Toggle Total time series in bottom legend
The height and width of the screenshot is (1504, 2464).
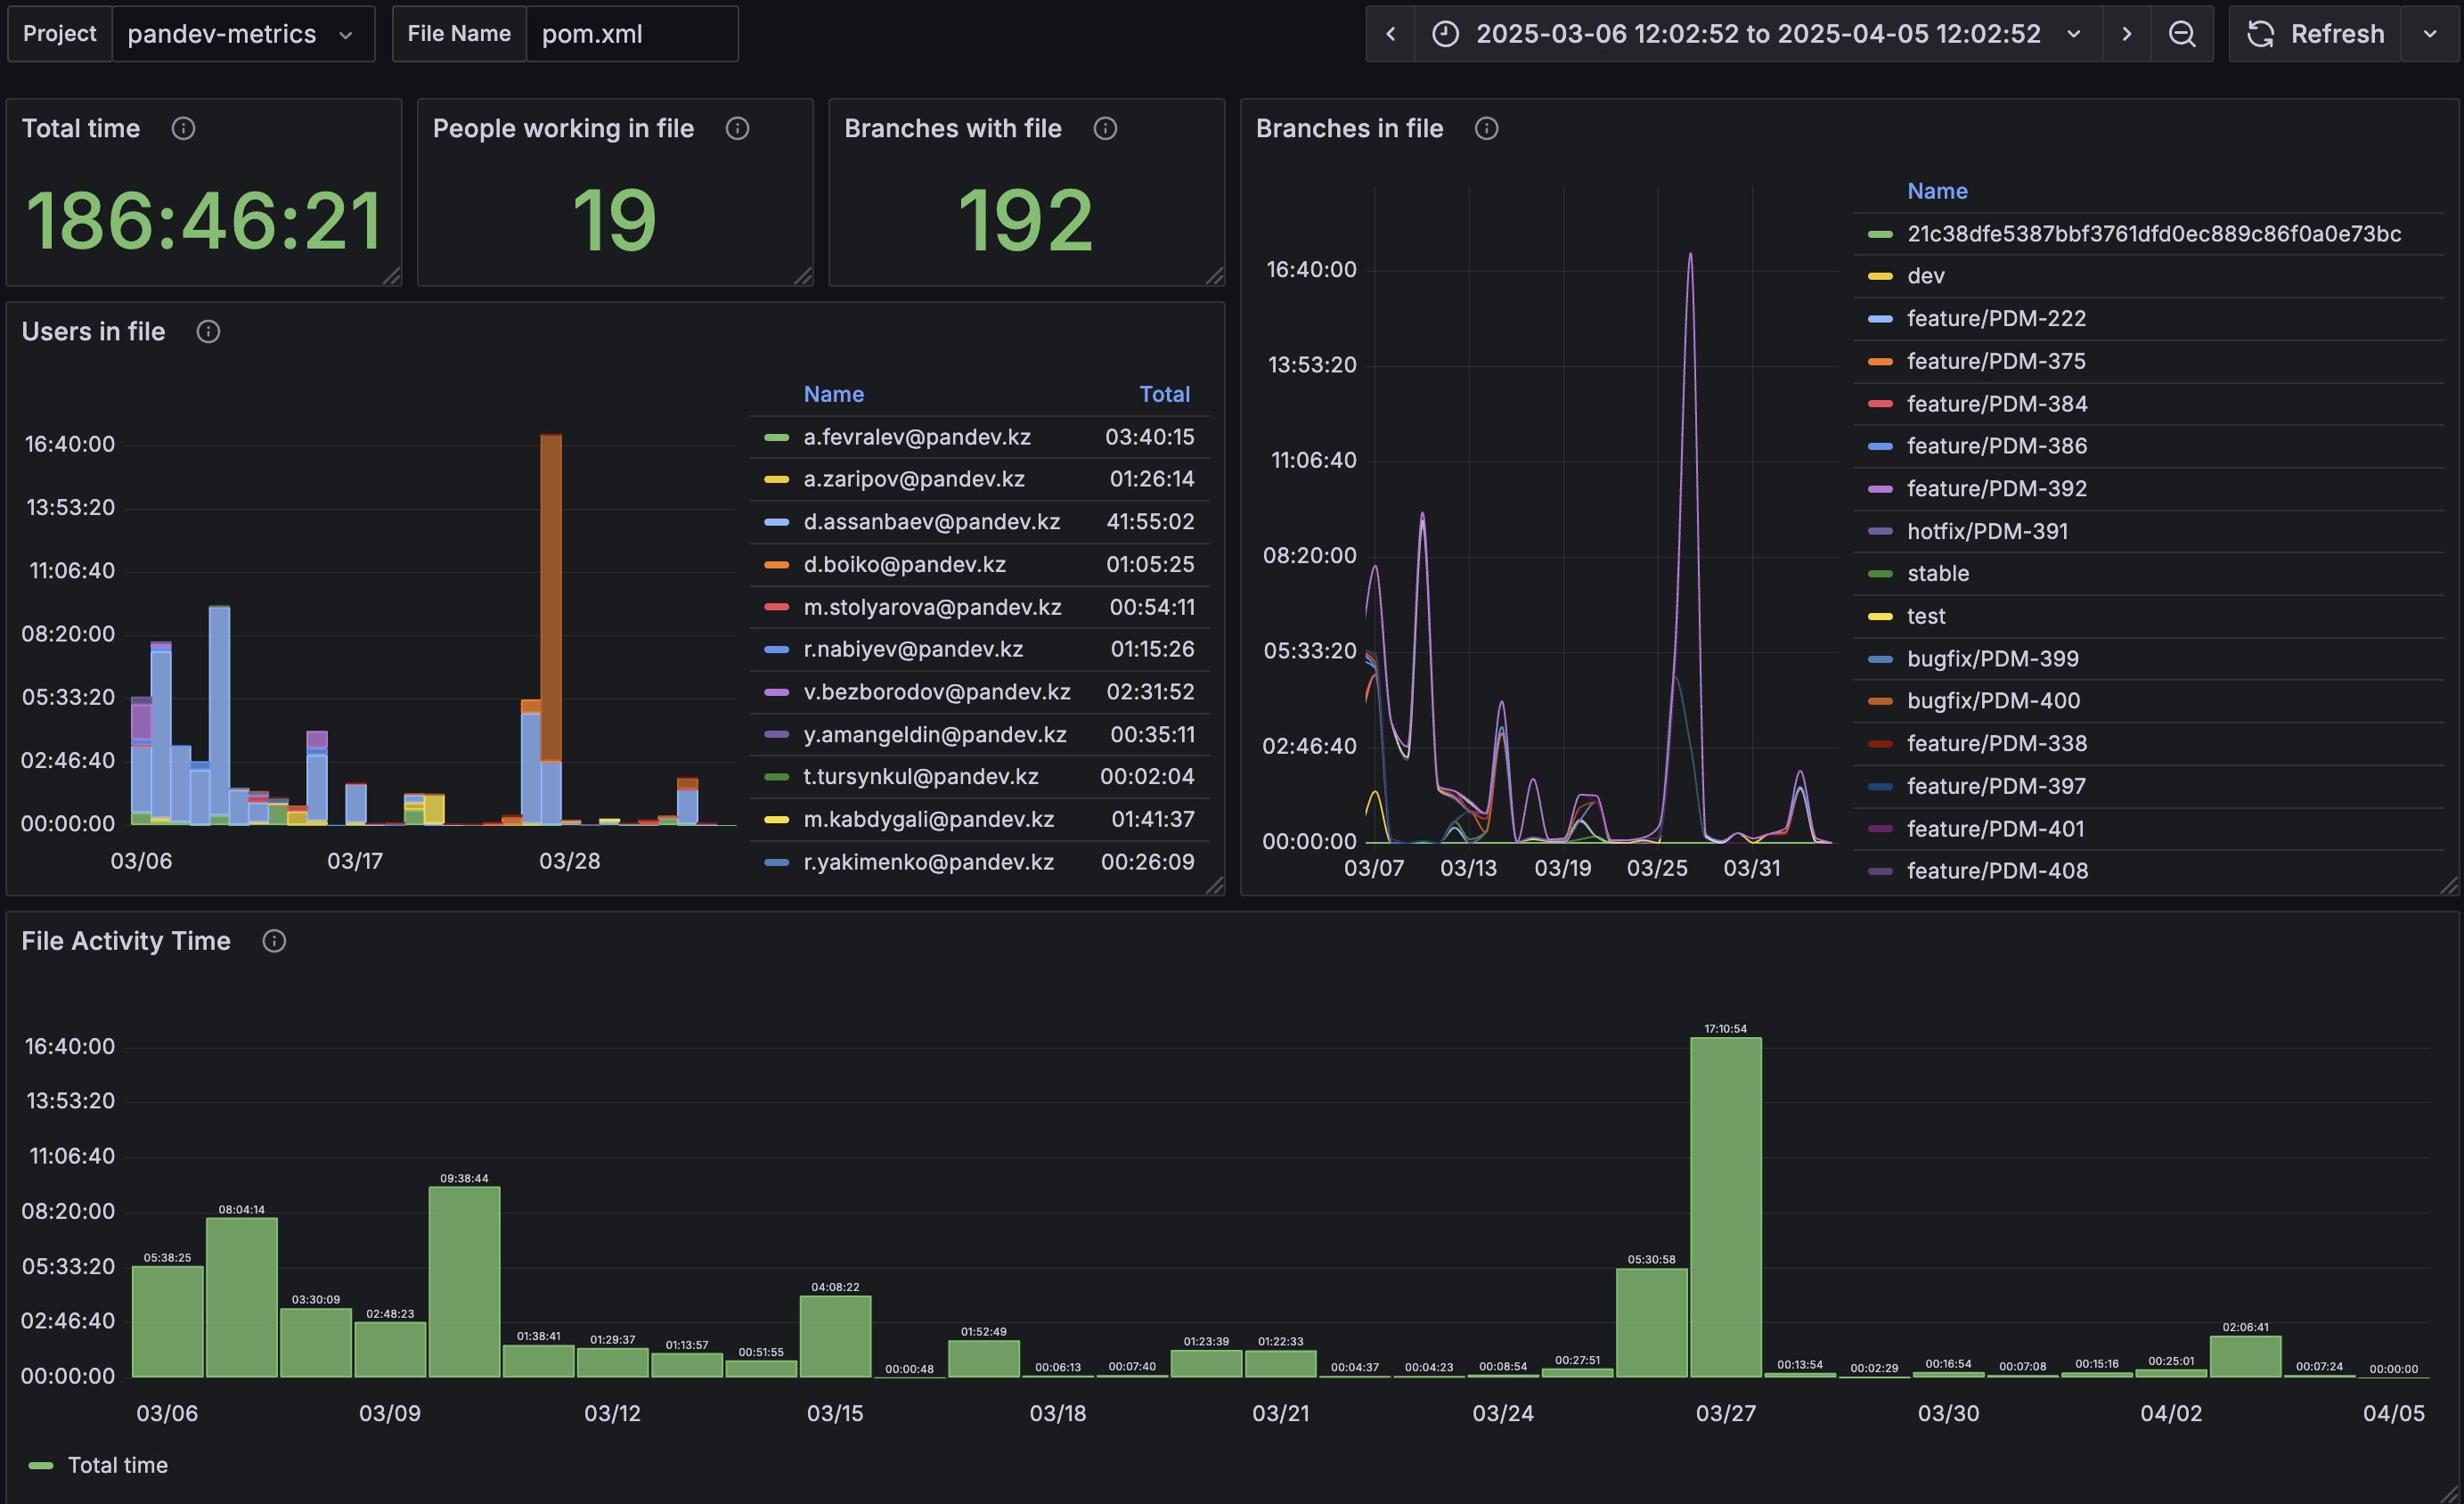pyautogui.click(x=117, y=1465)
